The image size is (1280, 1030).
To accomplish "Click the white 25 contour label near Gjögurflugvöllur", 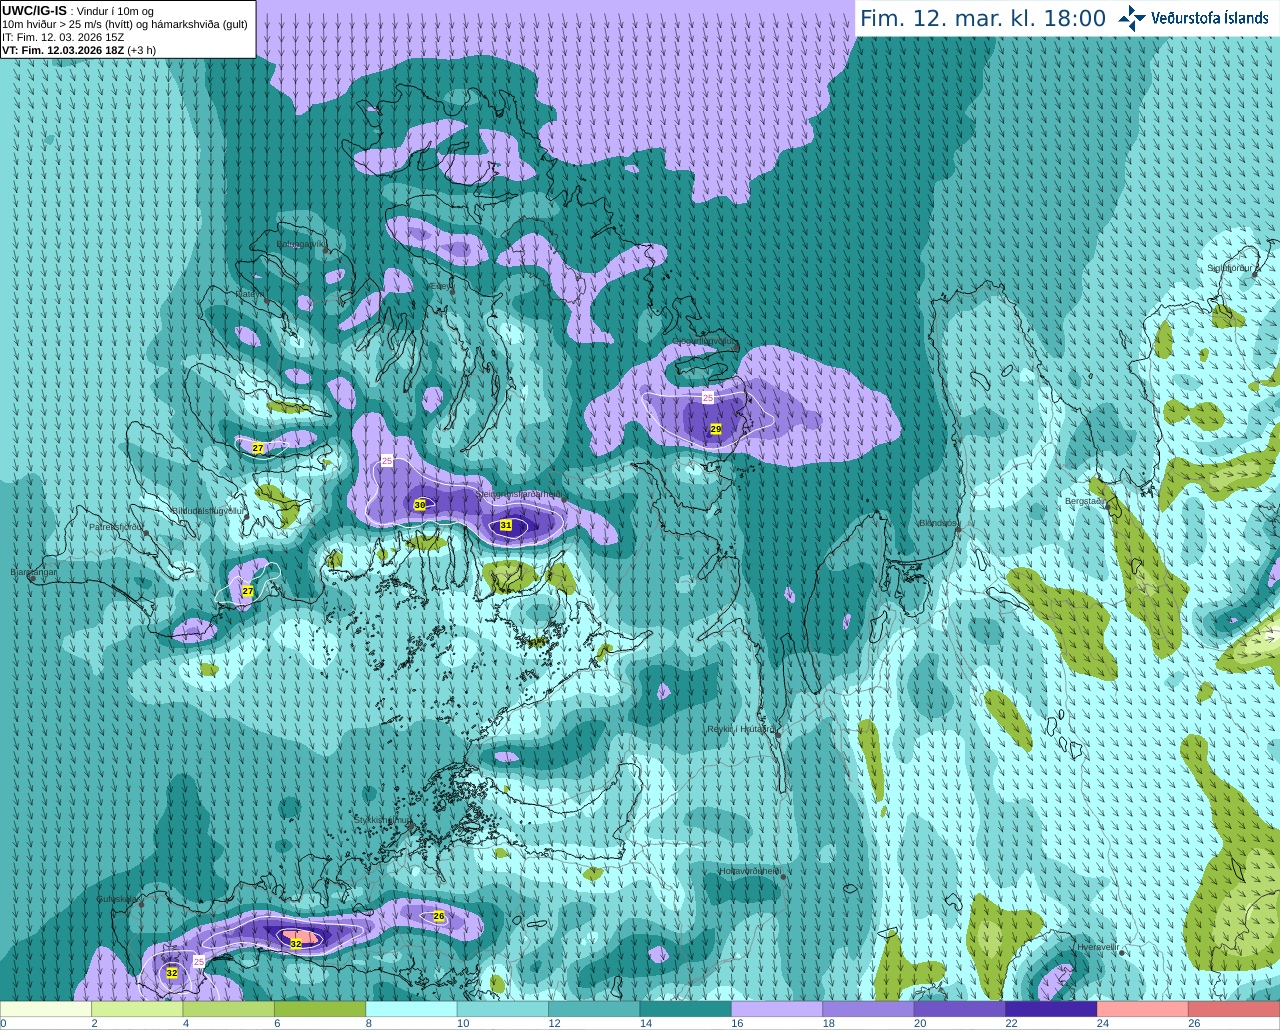I will coord(708,398).
